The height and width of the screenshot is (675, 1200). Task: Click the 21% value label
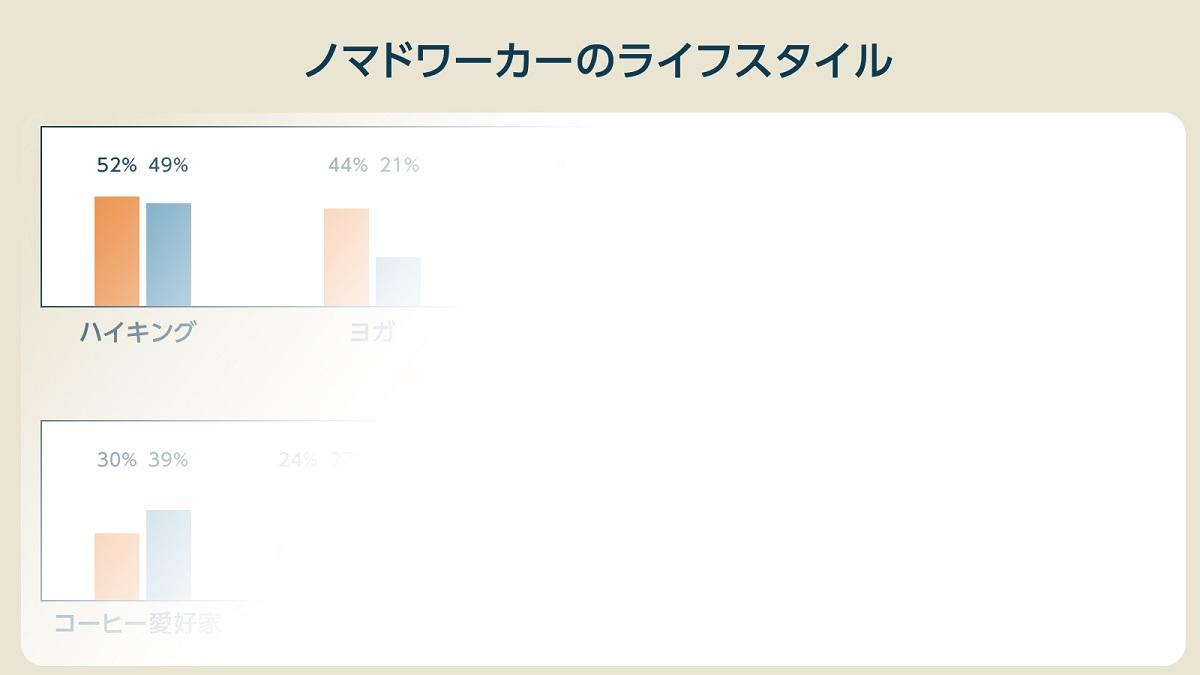point(399,166)
